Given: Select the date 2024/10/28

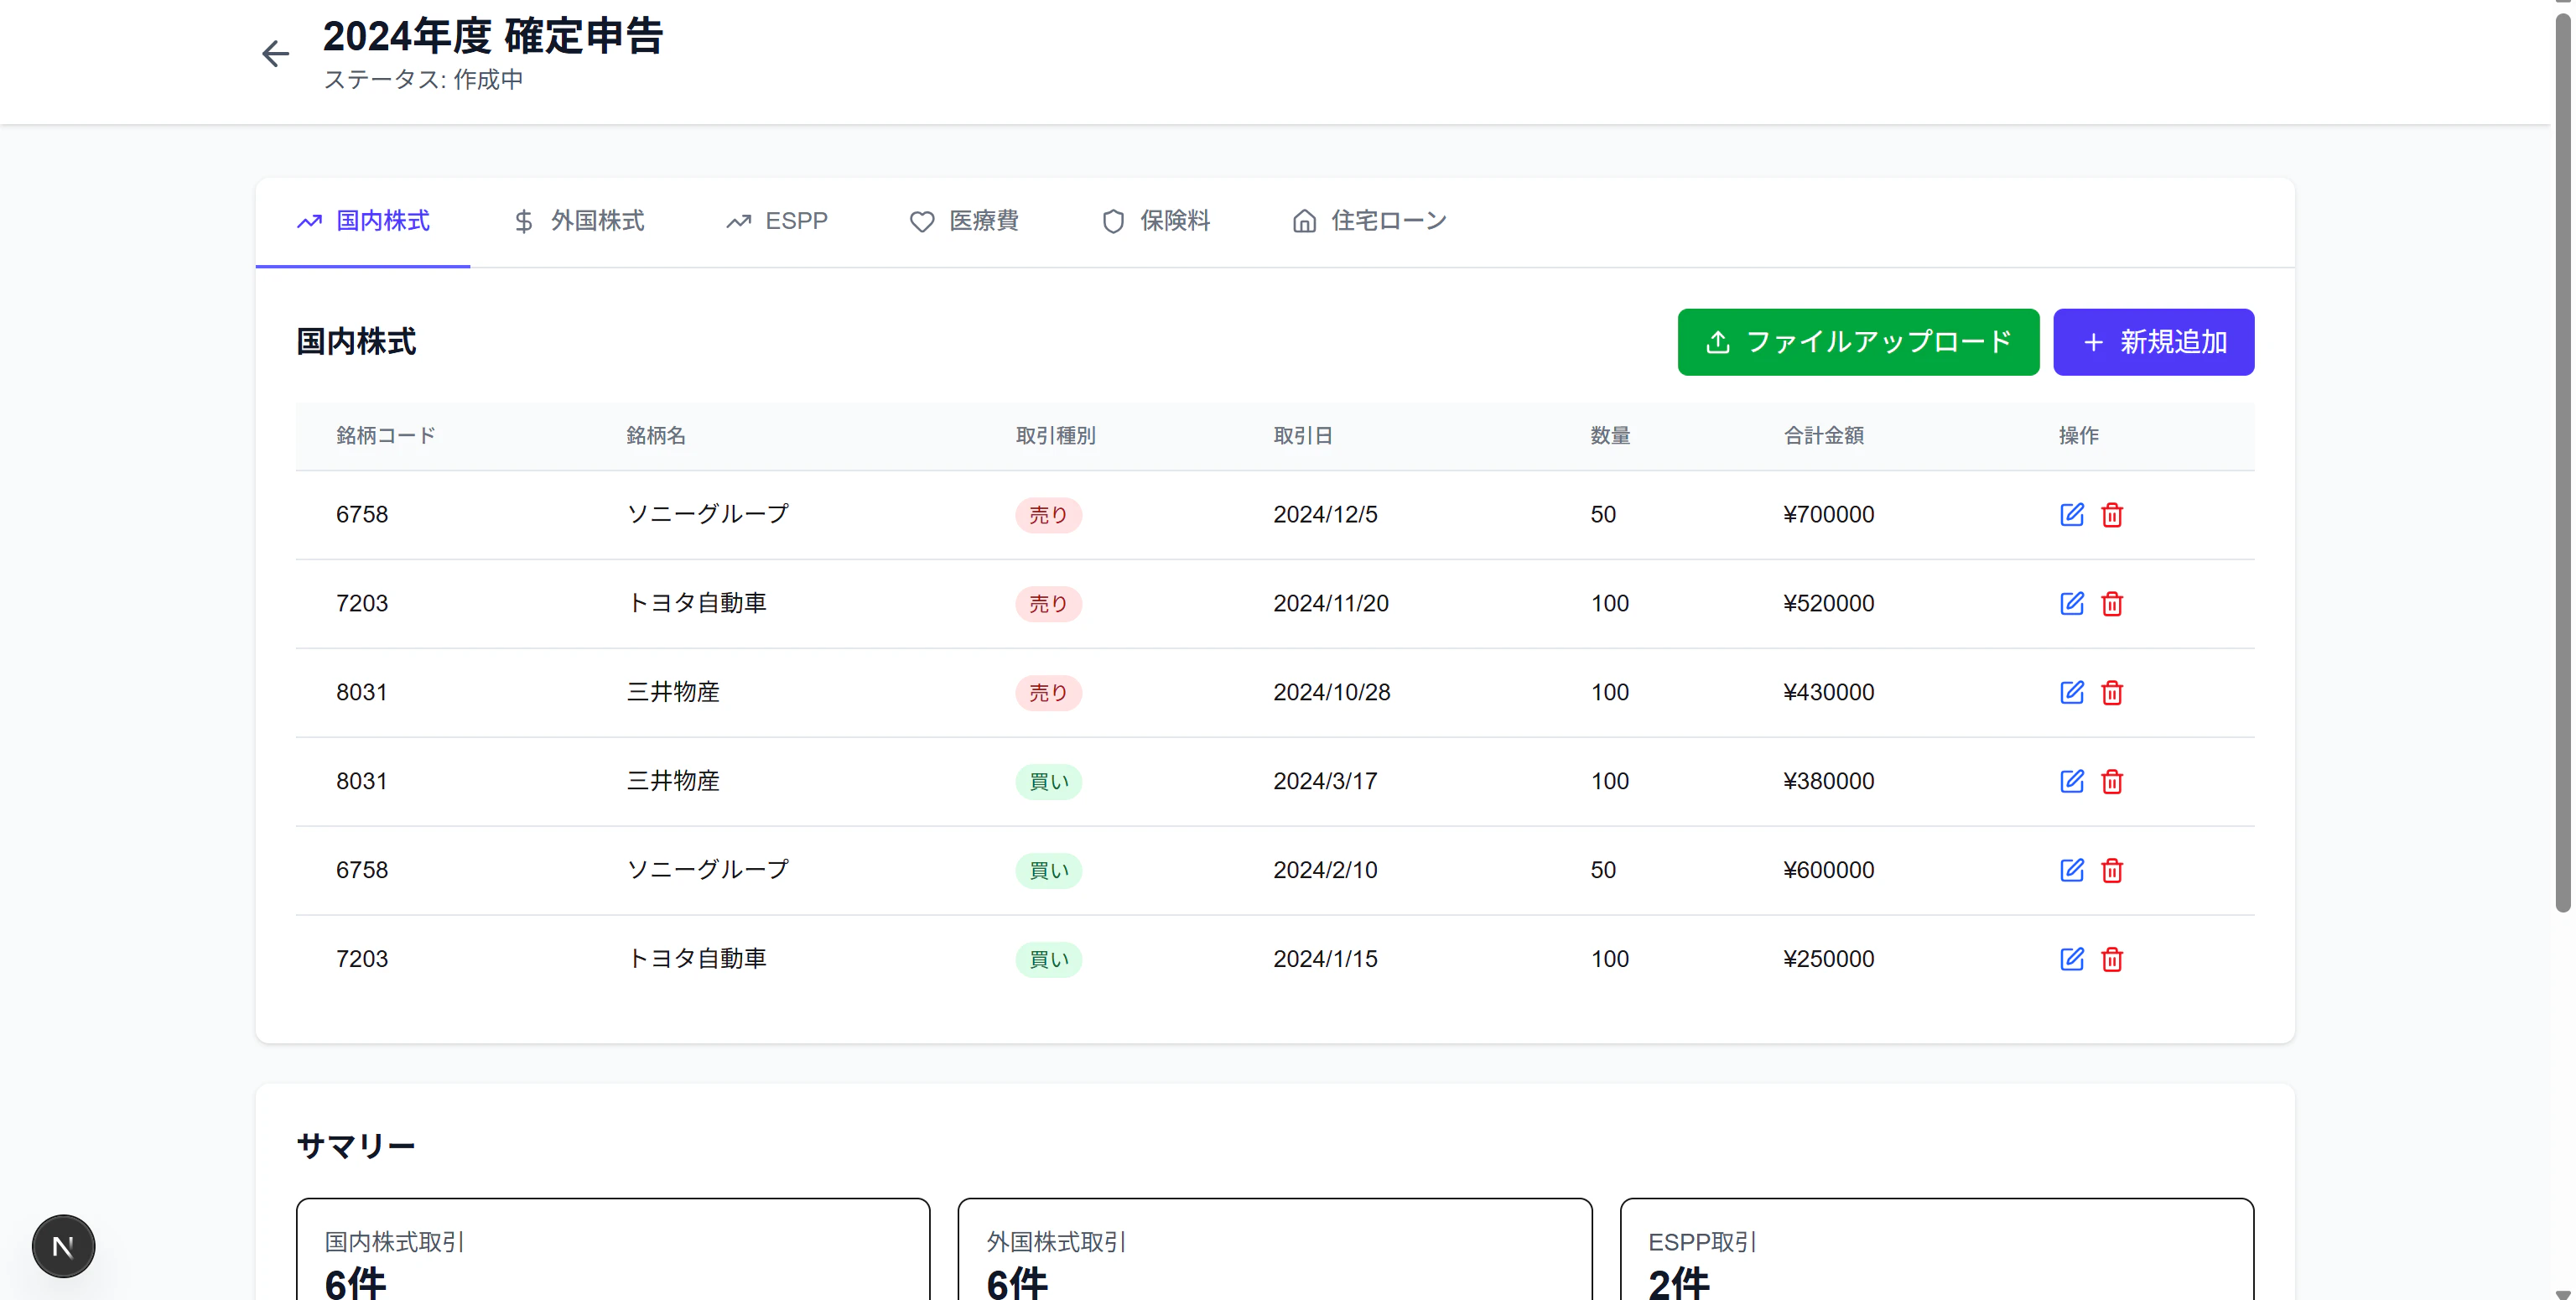Looking at the screenshot, I should coord(1332,693).
